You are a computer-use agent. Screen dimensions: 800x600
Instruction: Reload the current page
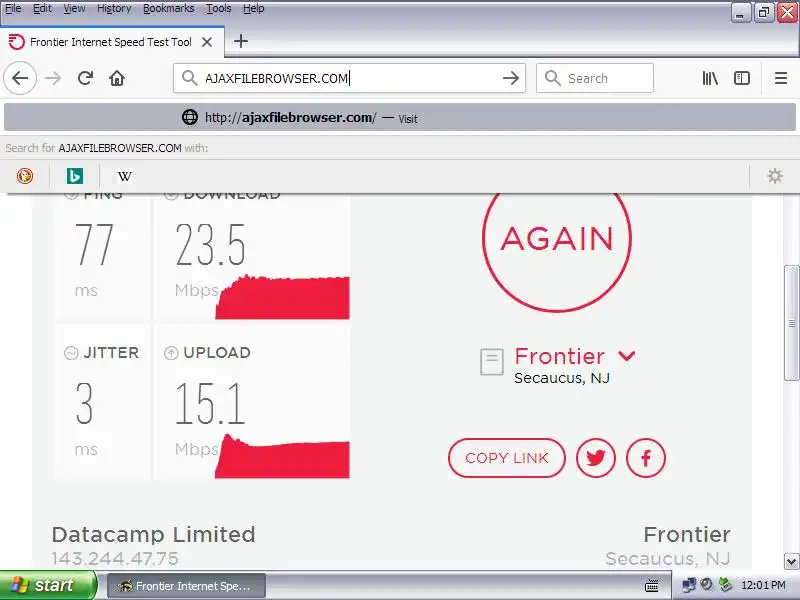pyautogui.click(x=85, y=78)
